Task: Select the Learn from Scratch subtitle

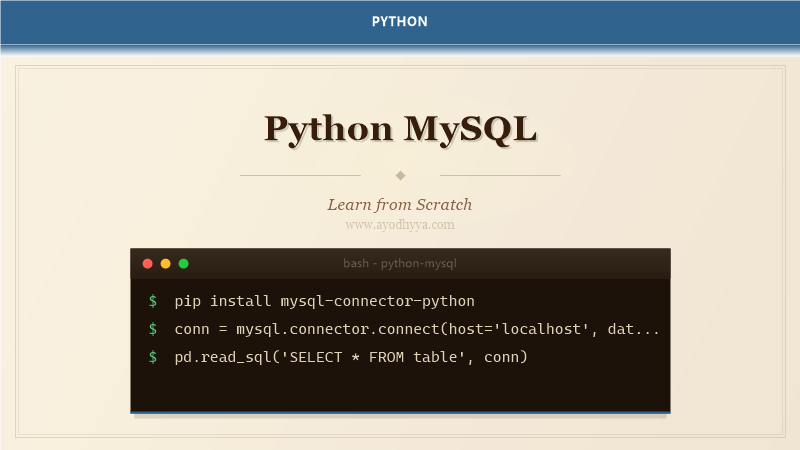Action: coord(399,205)
